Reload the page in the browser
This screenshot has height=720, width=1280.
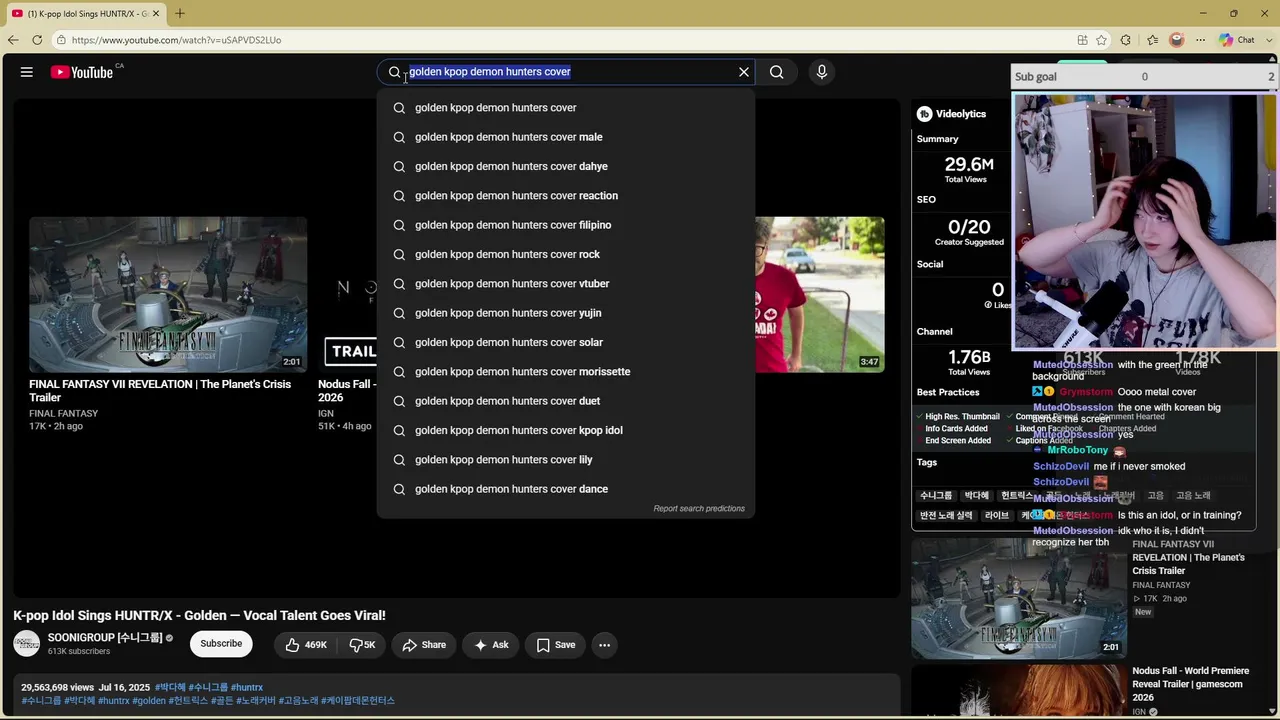(x=37, y=40)
